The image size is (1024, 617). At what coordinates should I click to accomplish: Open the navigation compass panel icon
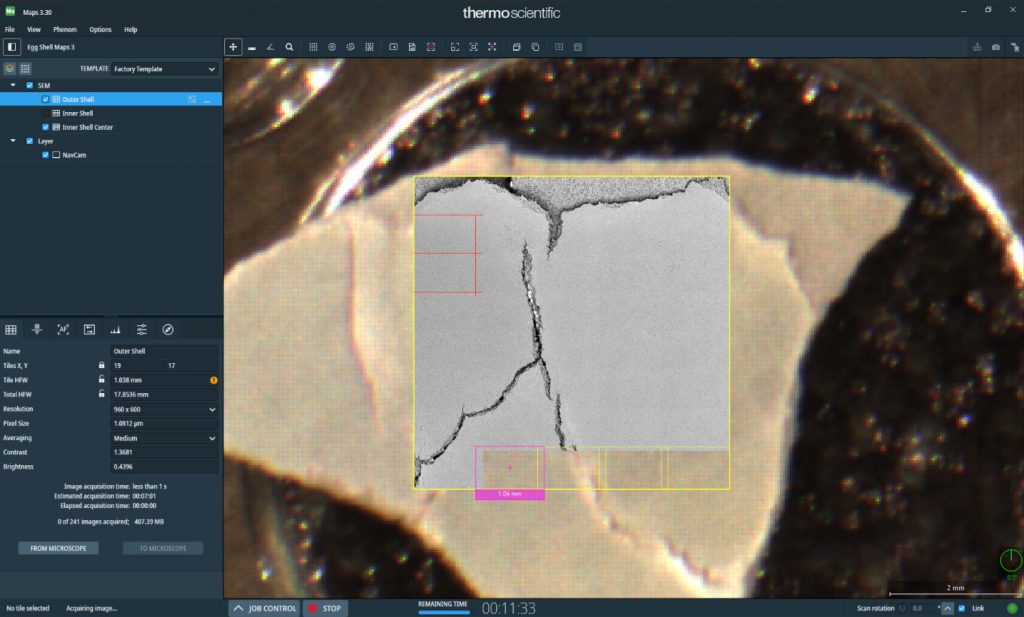coord(167,329)
